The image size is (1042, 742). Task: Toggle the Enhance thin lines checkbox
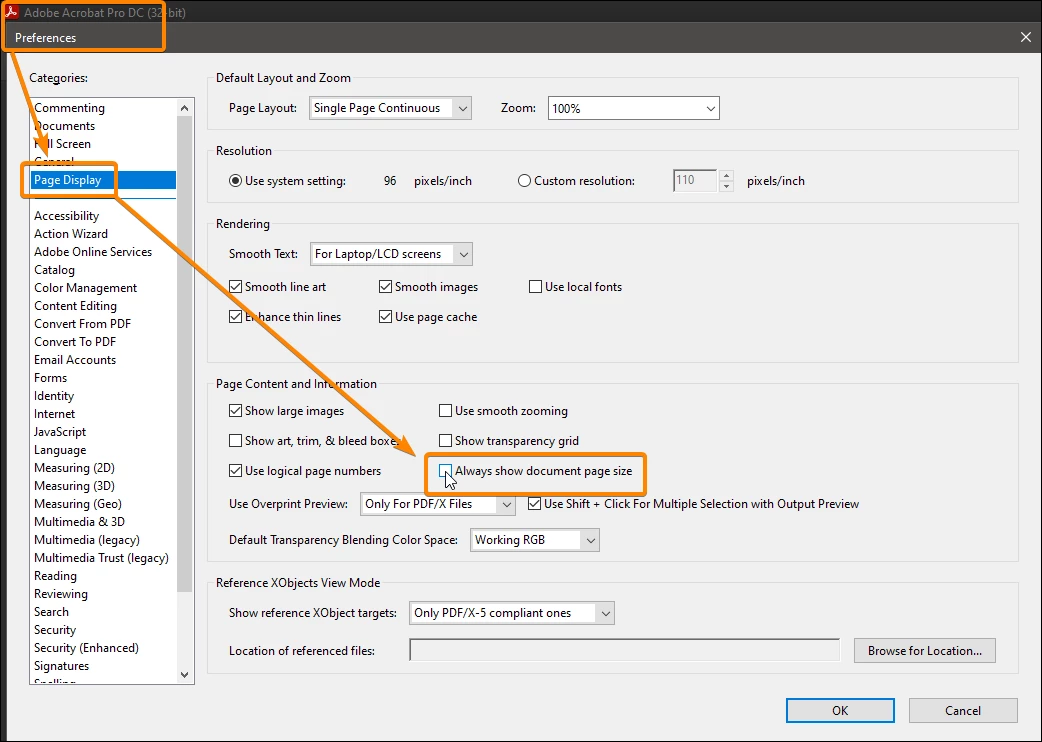pos(235,317)
